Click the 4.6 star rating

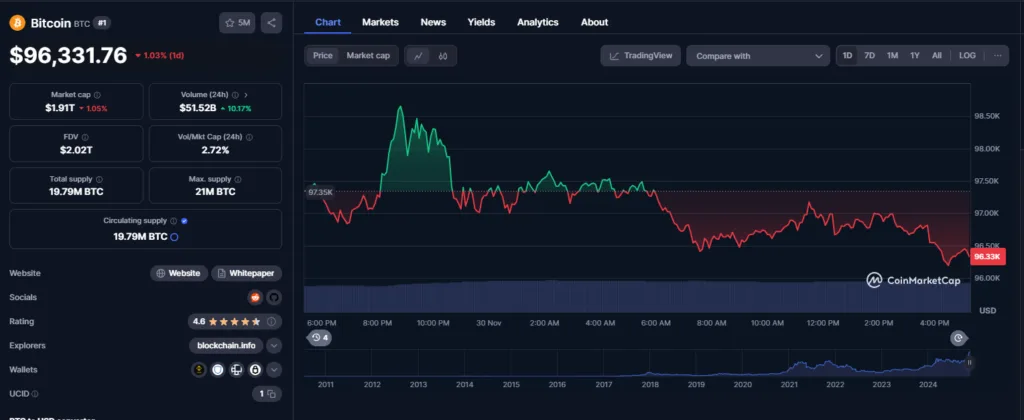(228, 321)
